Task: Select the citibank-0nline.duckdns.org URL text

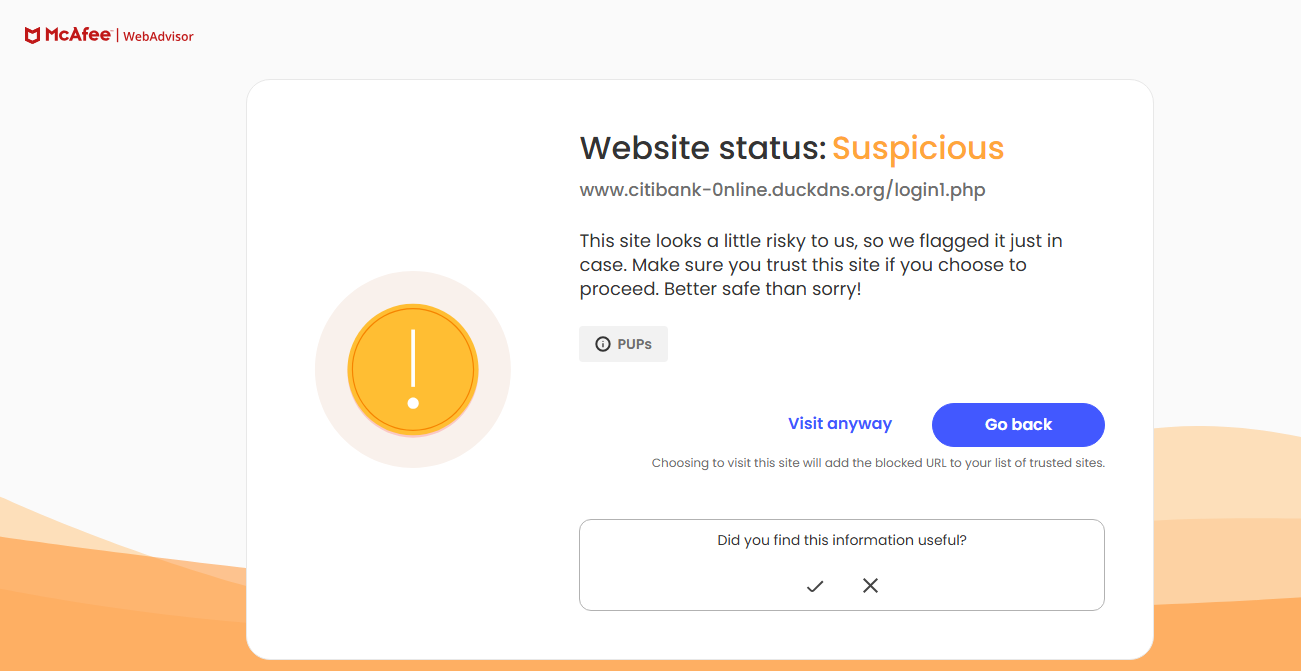Action: pos(783,190)
